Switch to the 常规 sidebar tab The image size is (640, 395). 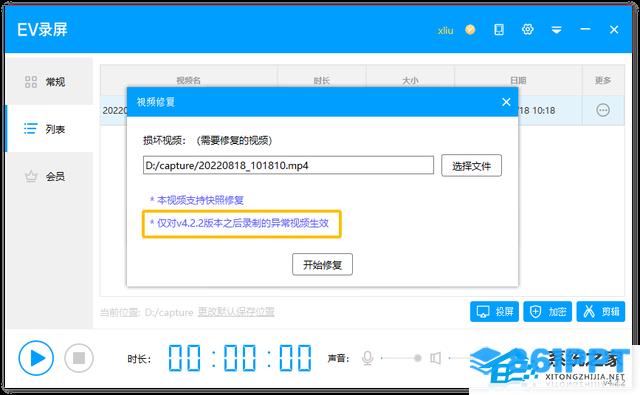(x=50, y=82)
